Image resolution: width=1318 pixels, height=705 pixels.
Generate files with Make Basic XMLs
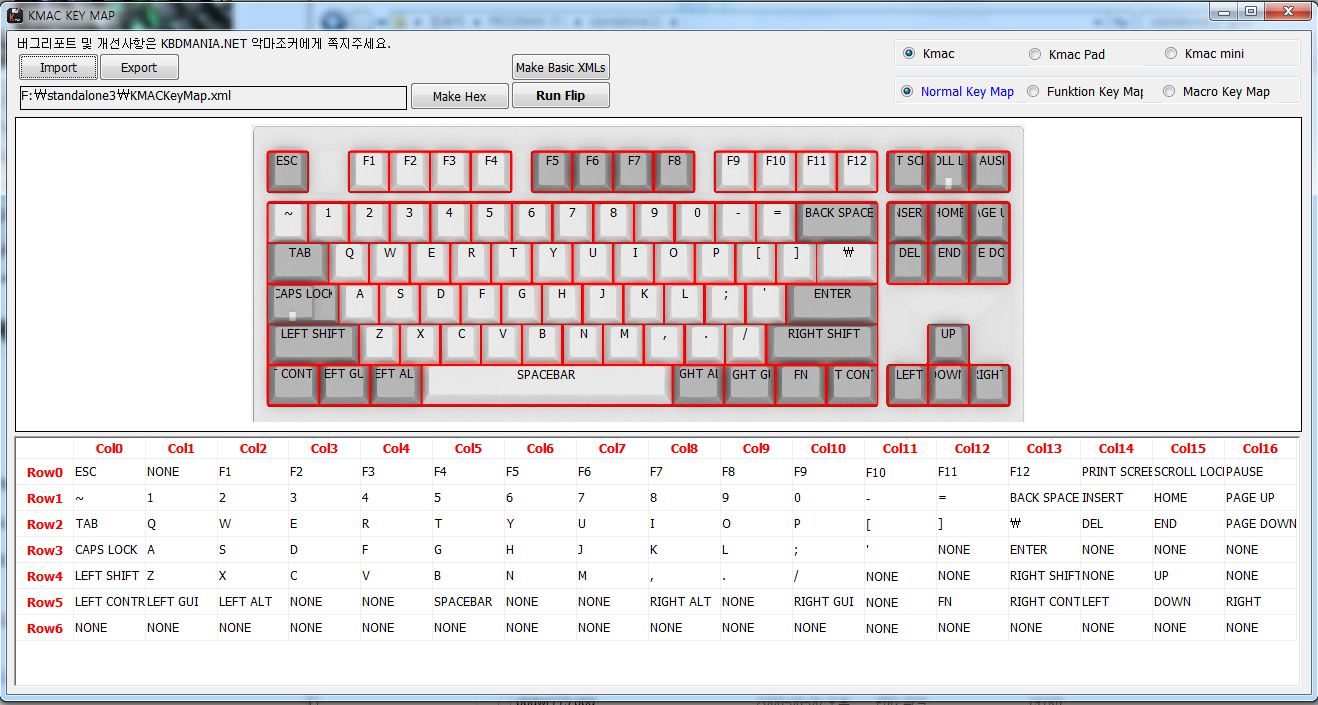tap(560, 67)
